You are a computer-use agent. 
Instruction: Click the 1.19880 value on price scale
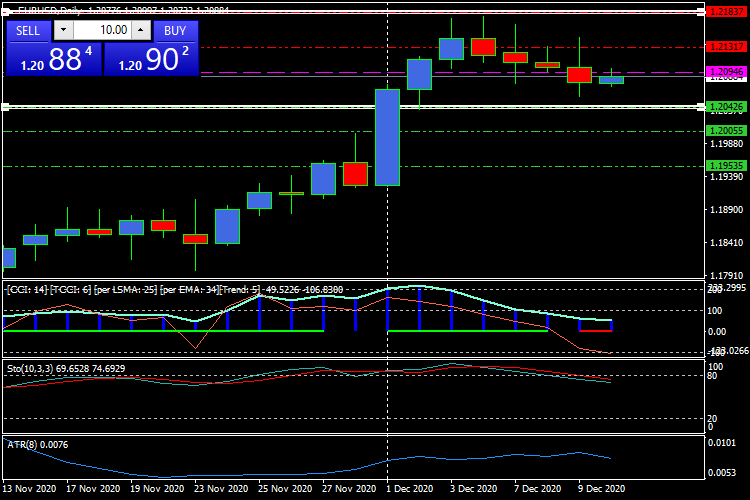727,144
